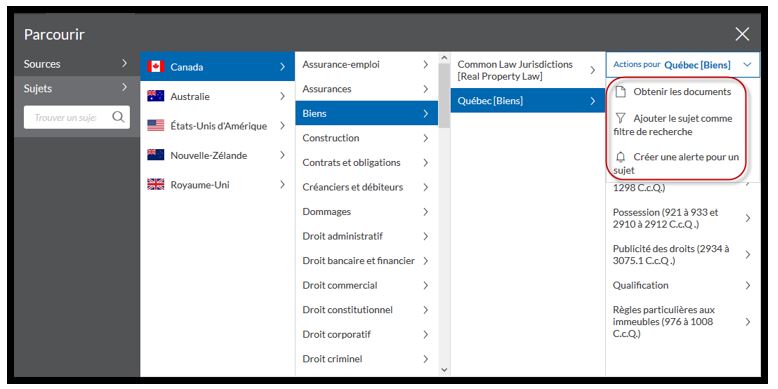Expand the Construction subject chevron
Image resolution: width=778 pixels, height=389 pixels.
(x=426, y=138)
